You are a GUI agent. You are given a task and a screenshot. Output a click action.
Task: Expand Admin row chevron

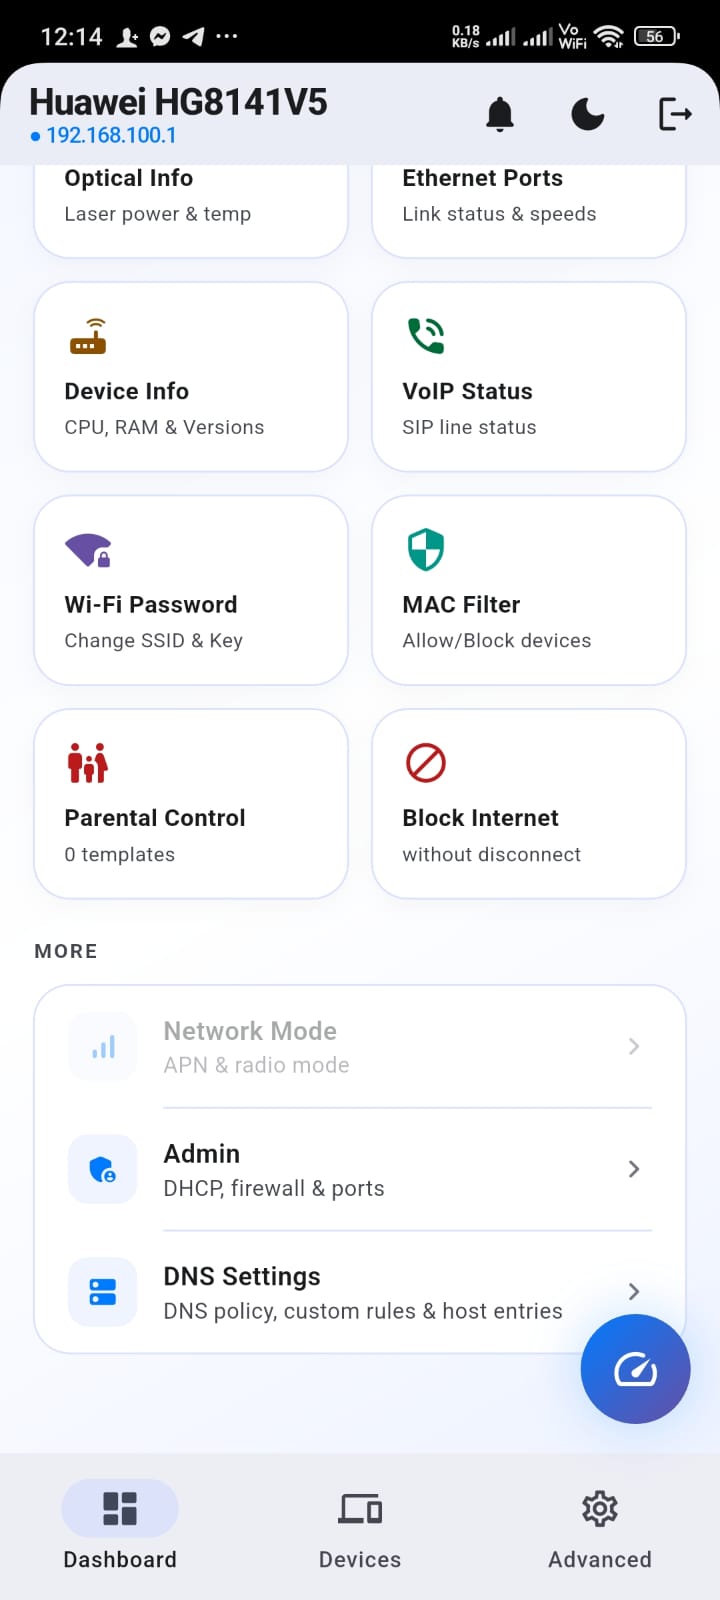coord(634,1169)
